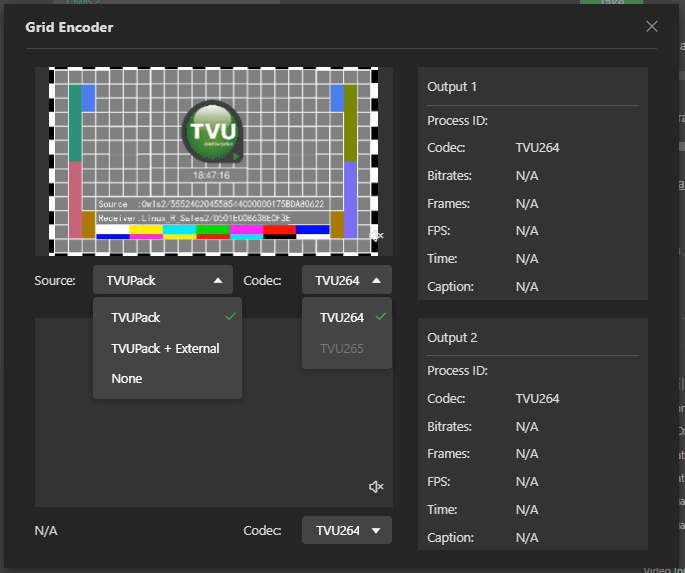Screen dimensions: 685x573
Task: Pick the greyed TVU265 codec option
Action: coord(346,349)
